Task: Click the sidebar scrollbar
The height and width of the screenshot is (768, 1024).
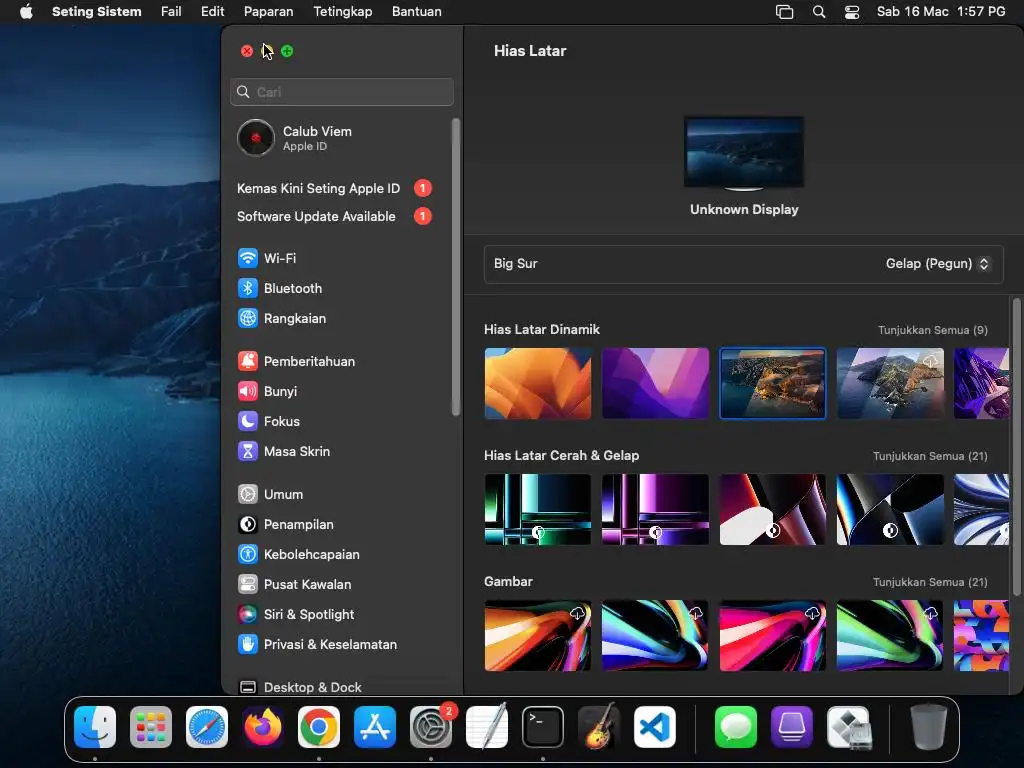Action: [x=455, y=266]
